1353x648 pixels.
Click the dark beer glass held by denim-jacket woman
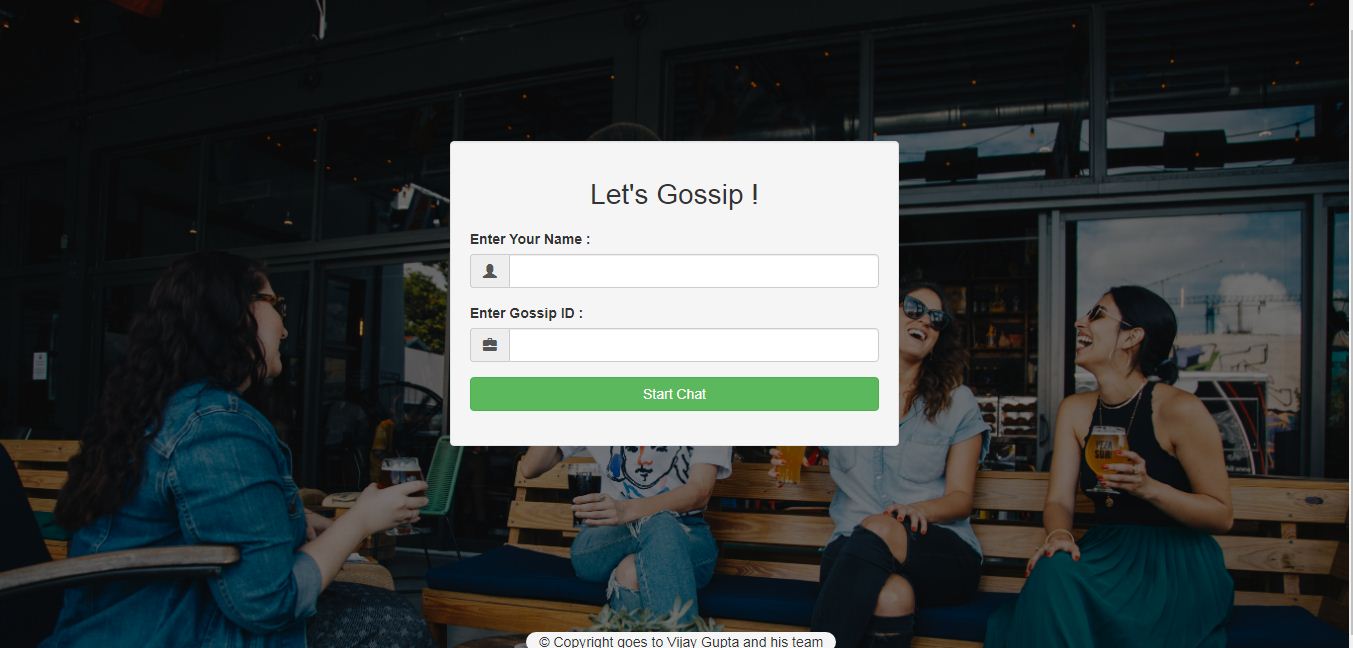click(x=401, y=490)
